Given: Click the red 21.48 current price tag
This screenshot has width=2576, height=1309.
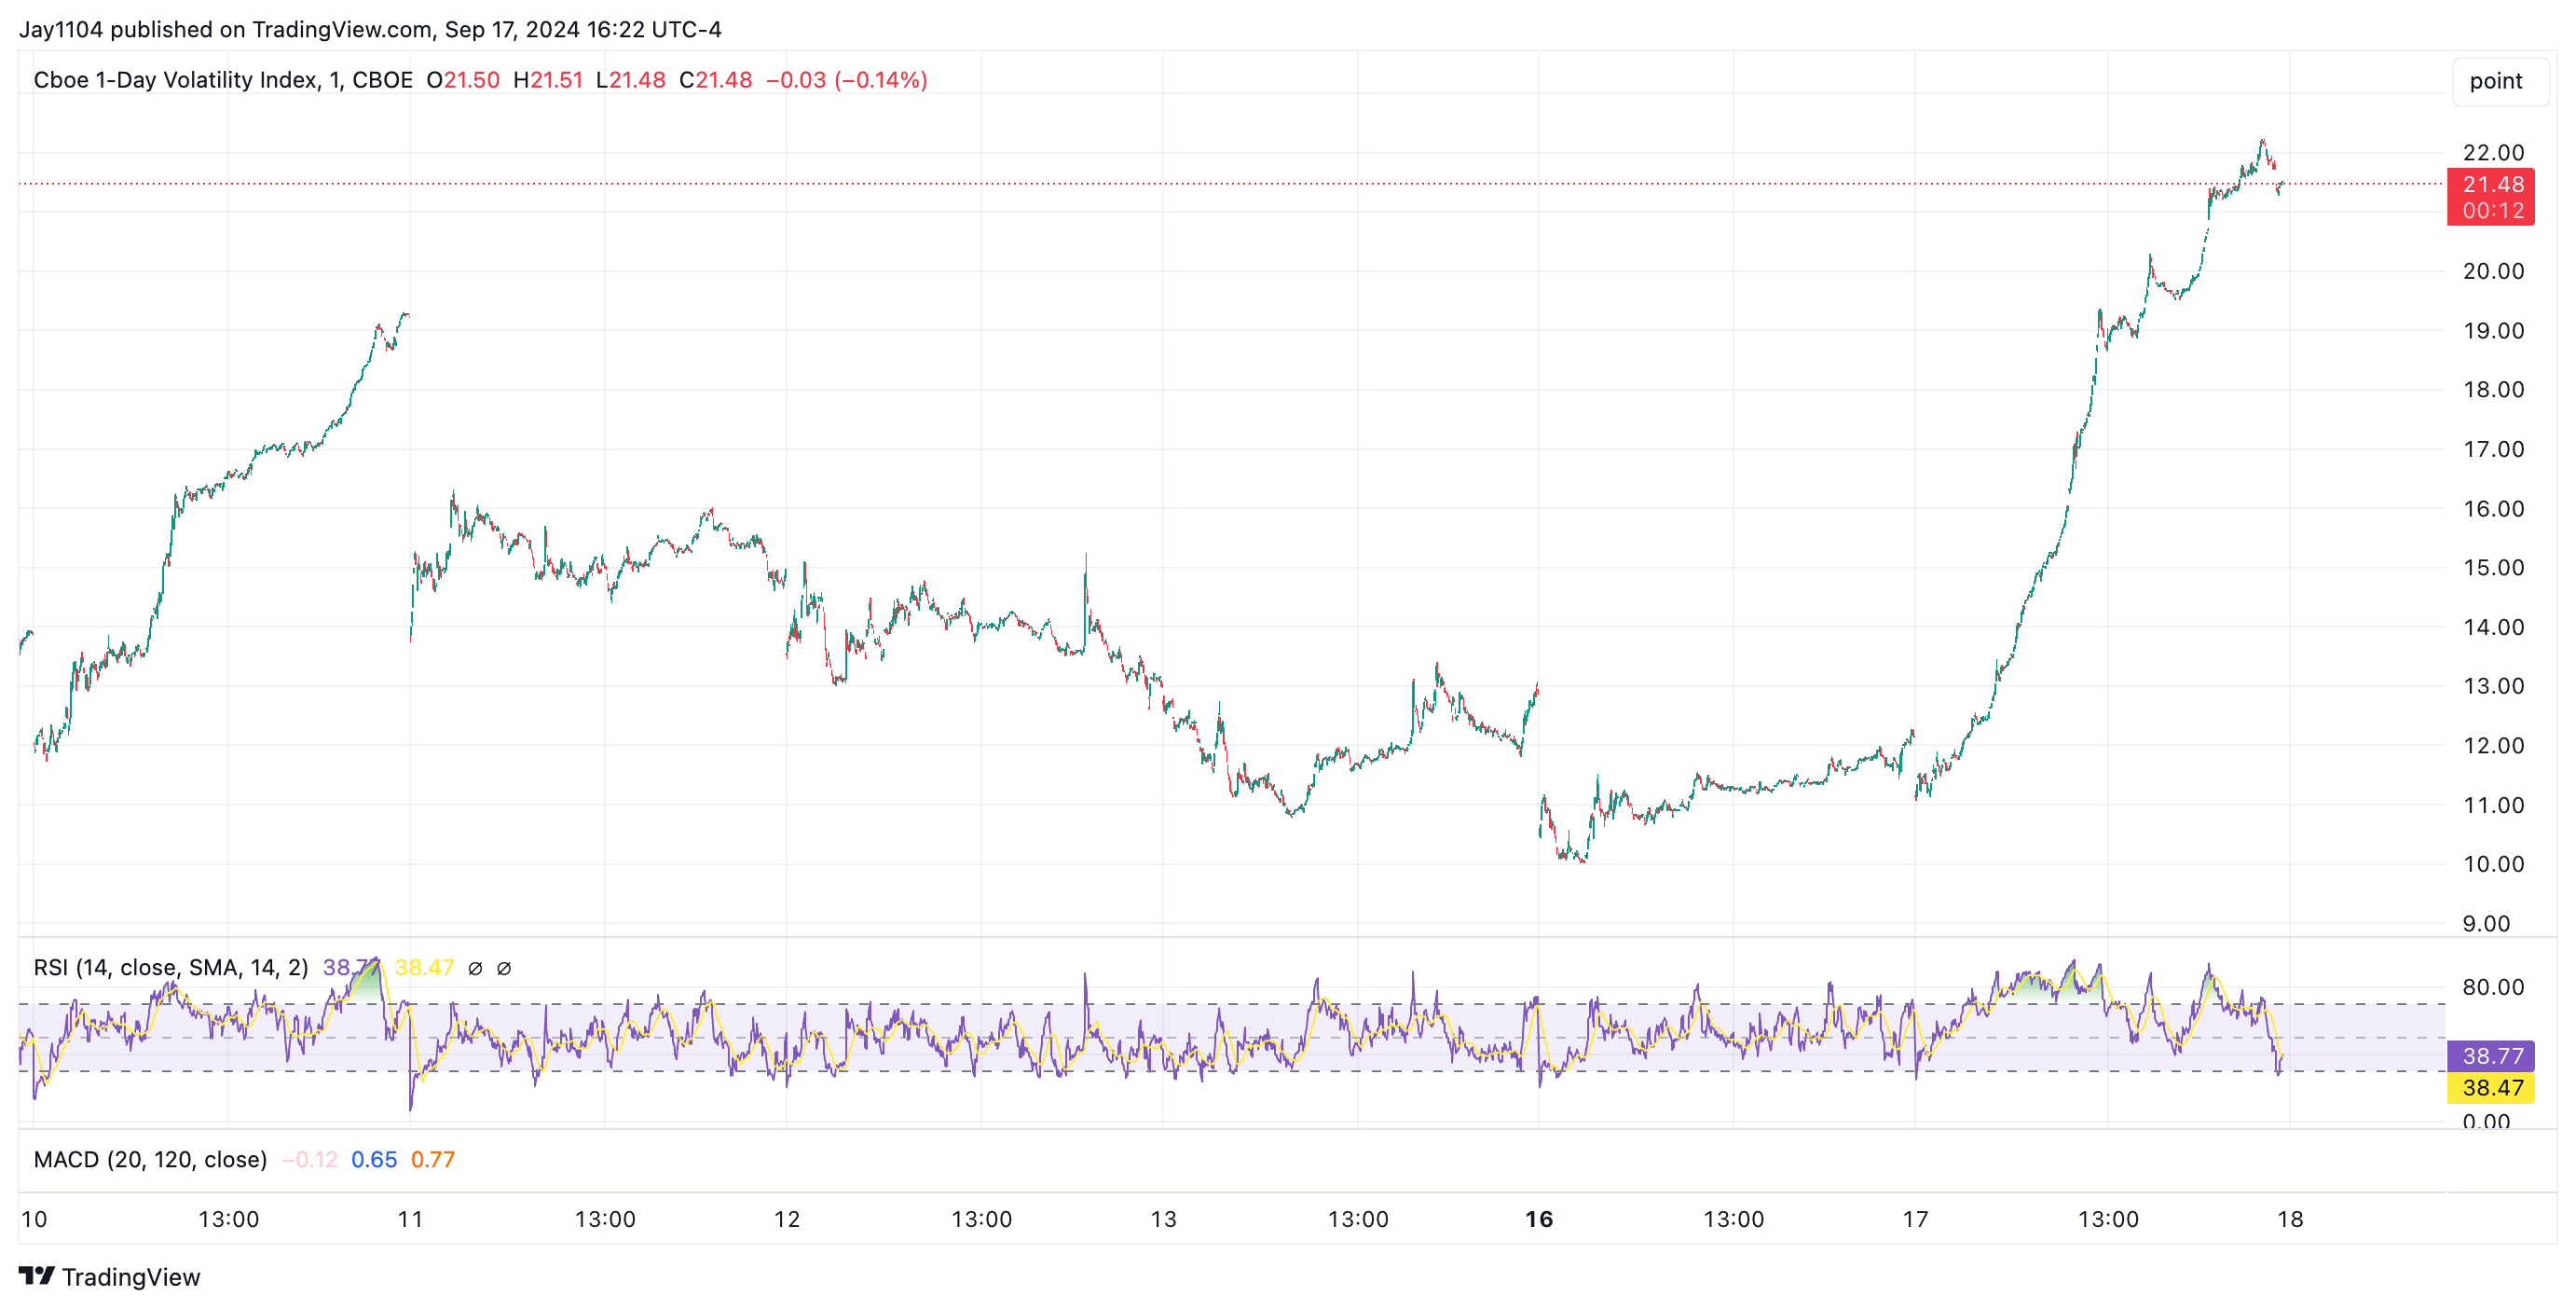Looking at the screenshot, I should point(2491,196).
